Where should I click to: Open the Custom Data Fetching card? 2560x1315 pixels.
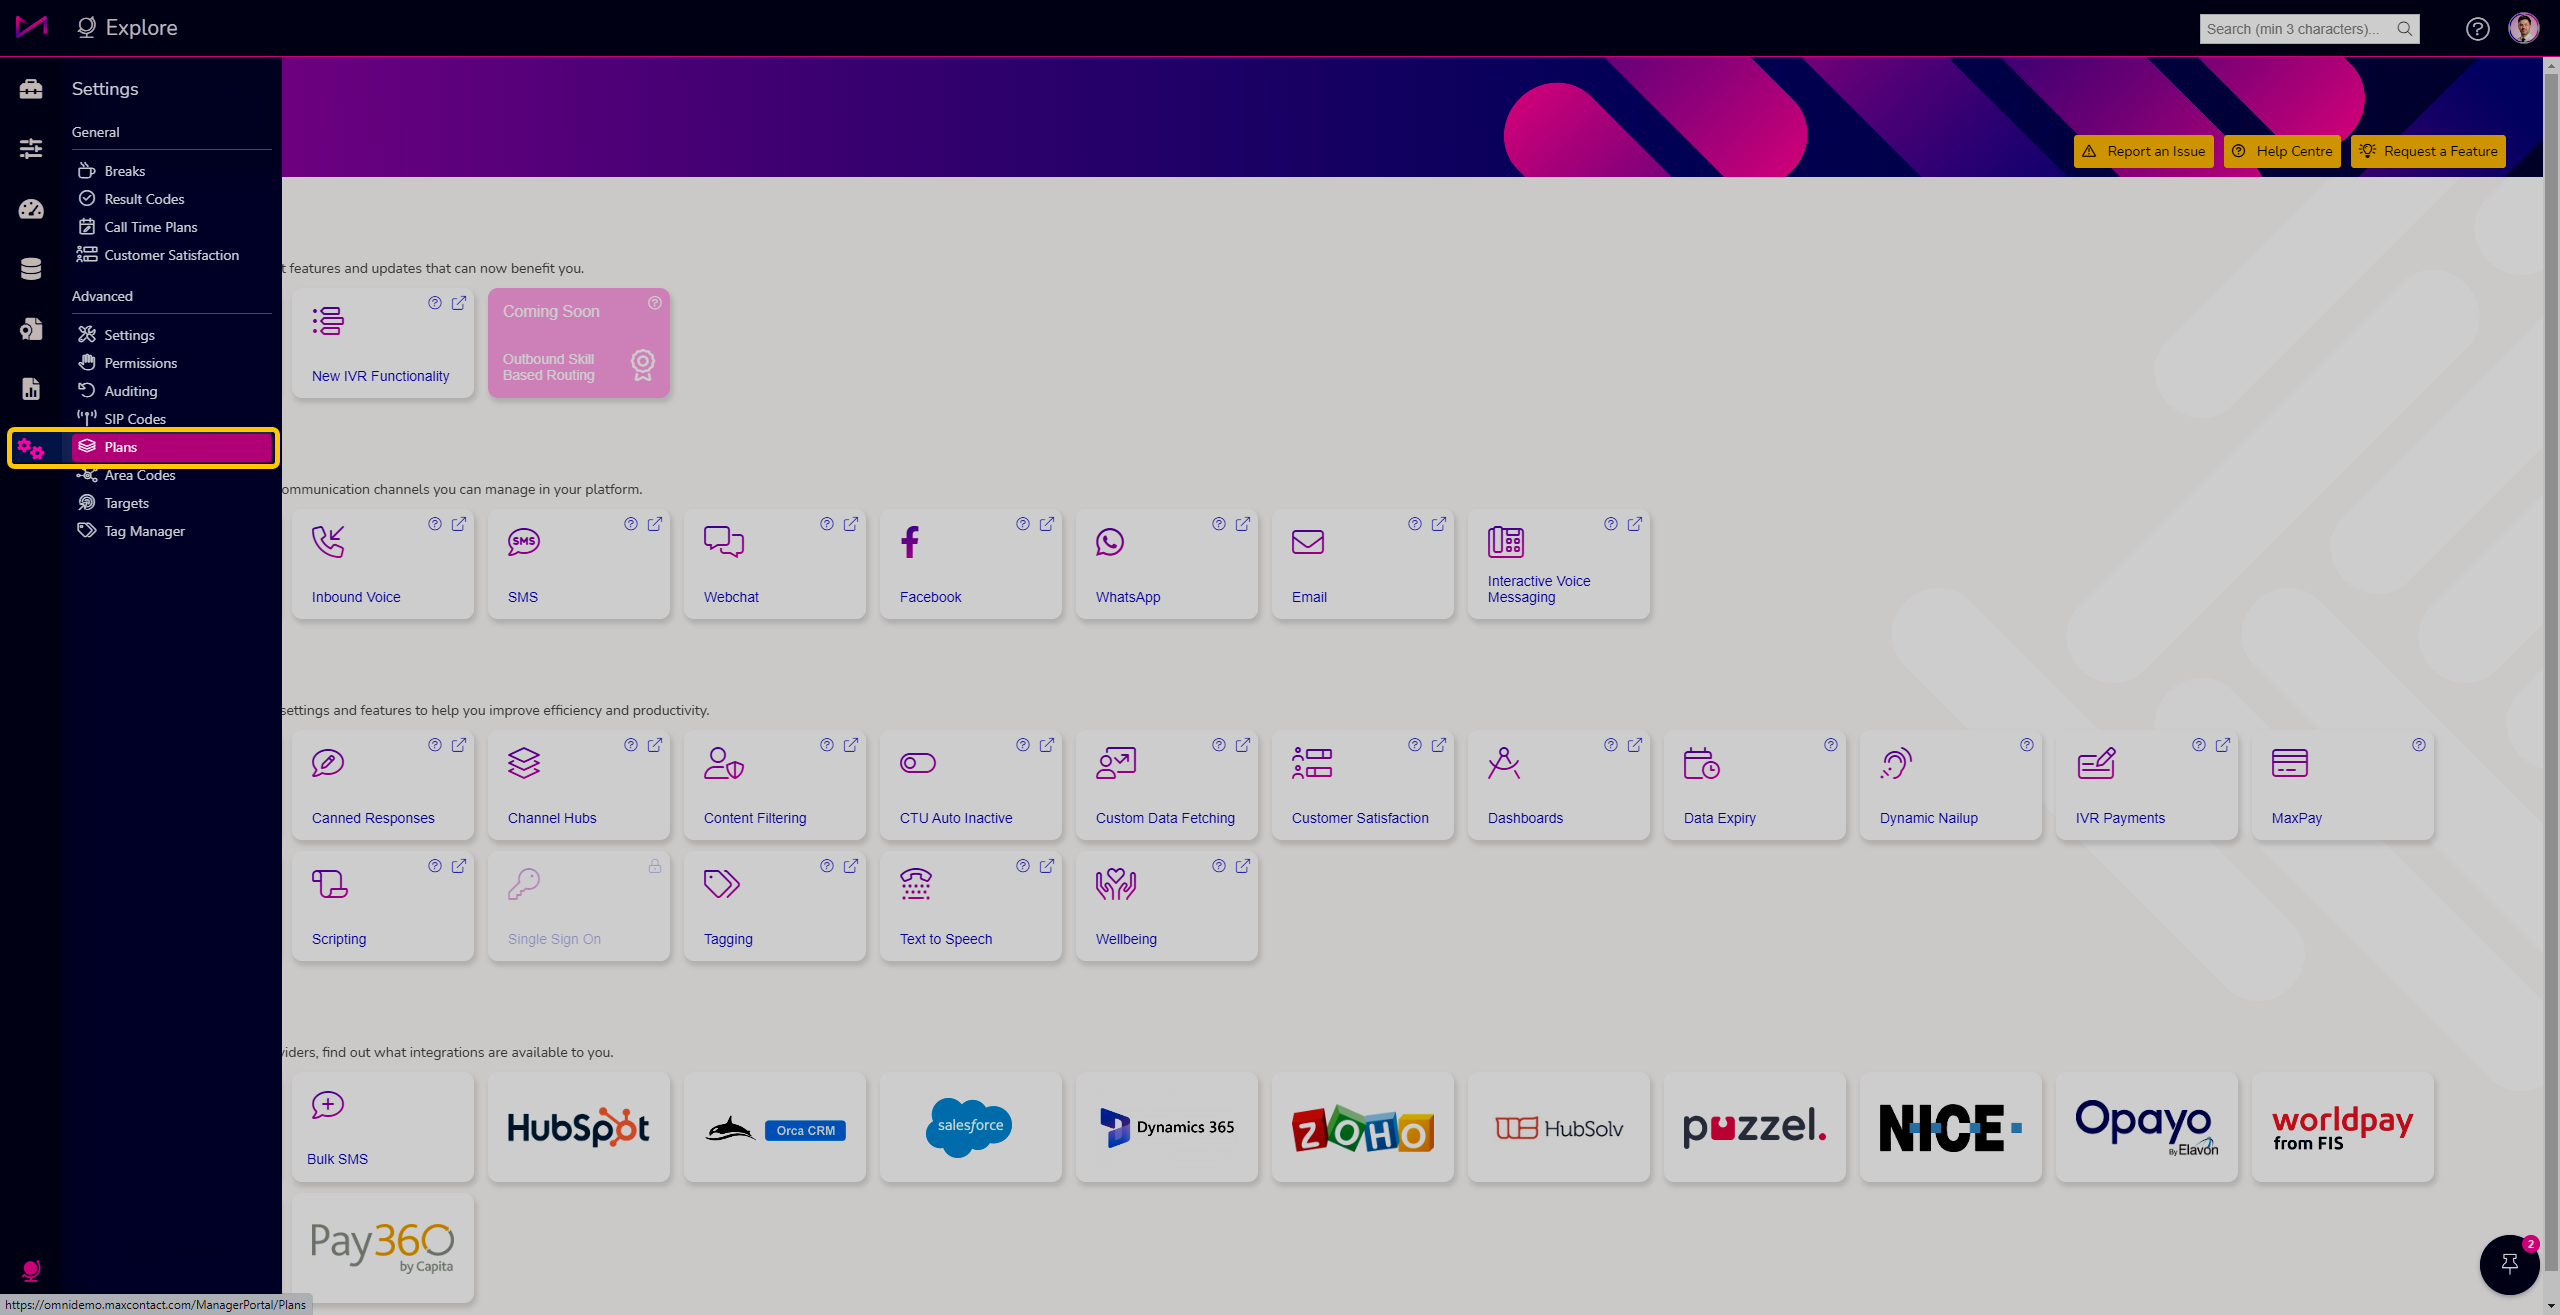[x=1167, y=785]
